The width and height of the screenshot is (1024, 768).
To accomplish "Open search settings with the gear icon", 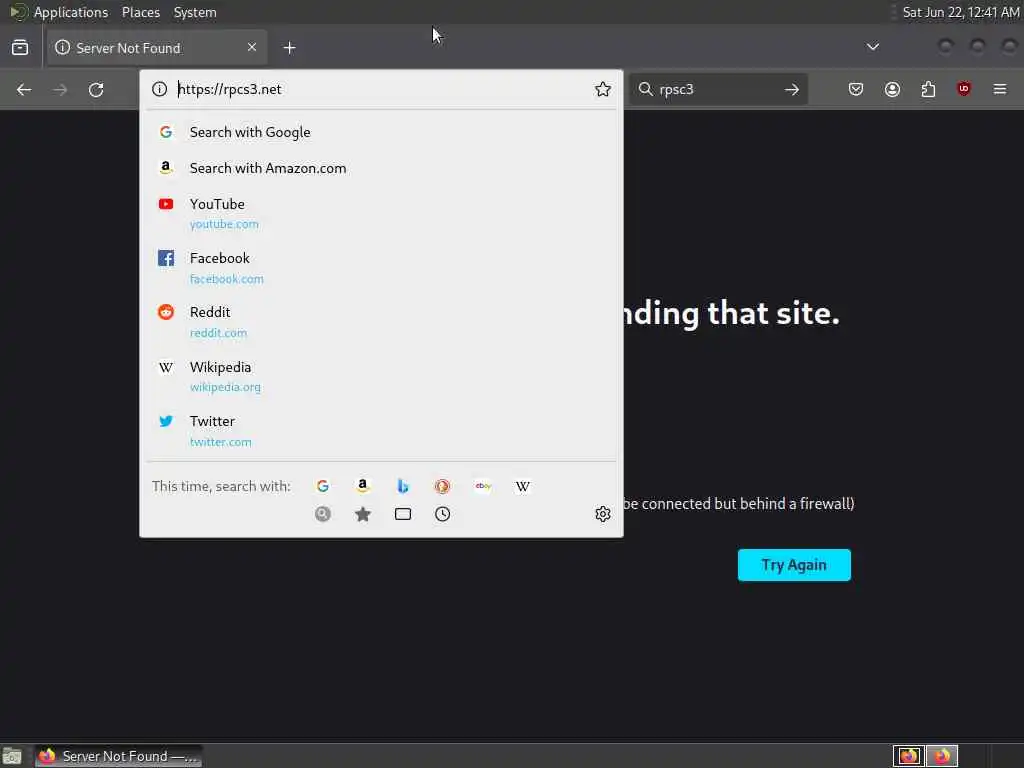I will coord(603,514).
